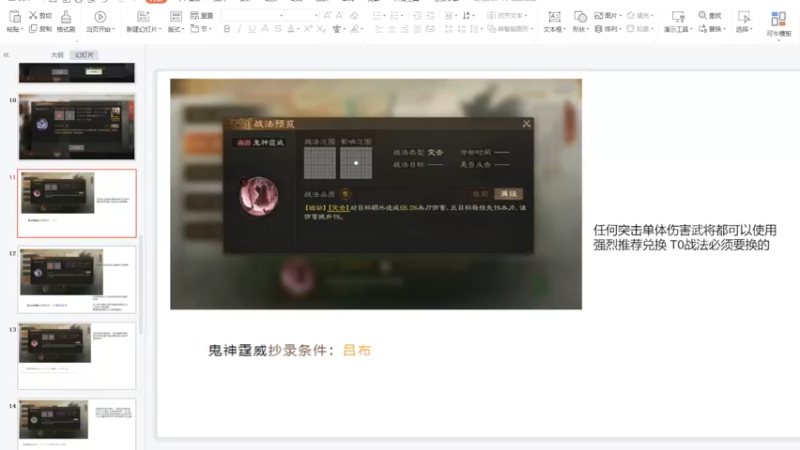The height and width of the screenshot is (450, 800).
Task: Start slideshow from current slide icon
Action: (x=100, y=17)
